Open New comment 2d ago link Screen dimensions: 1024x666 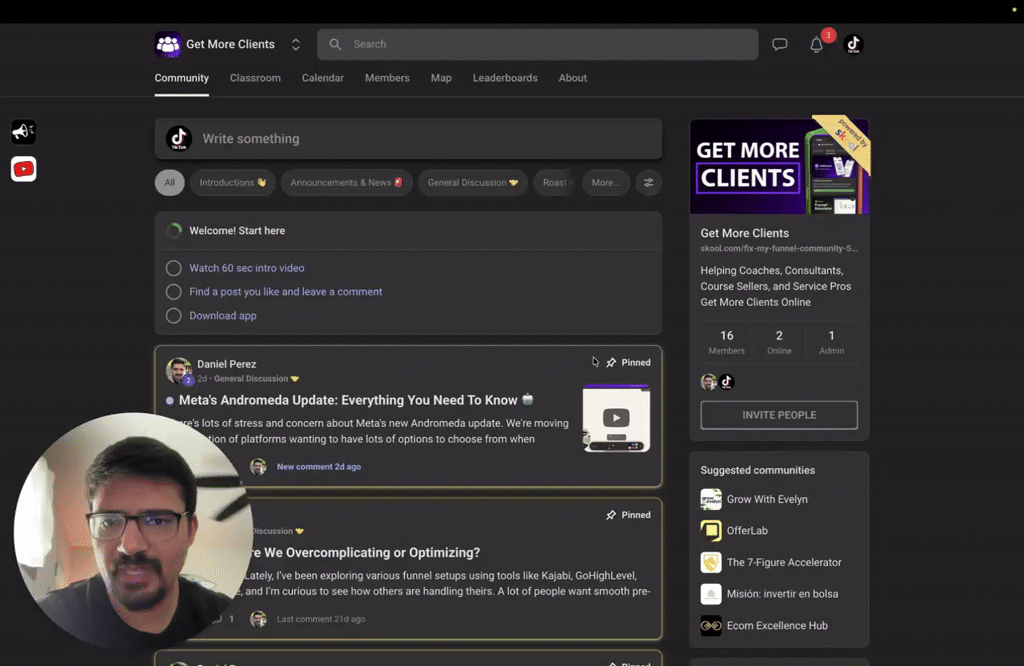(x=319, y=467)
